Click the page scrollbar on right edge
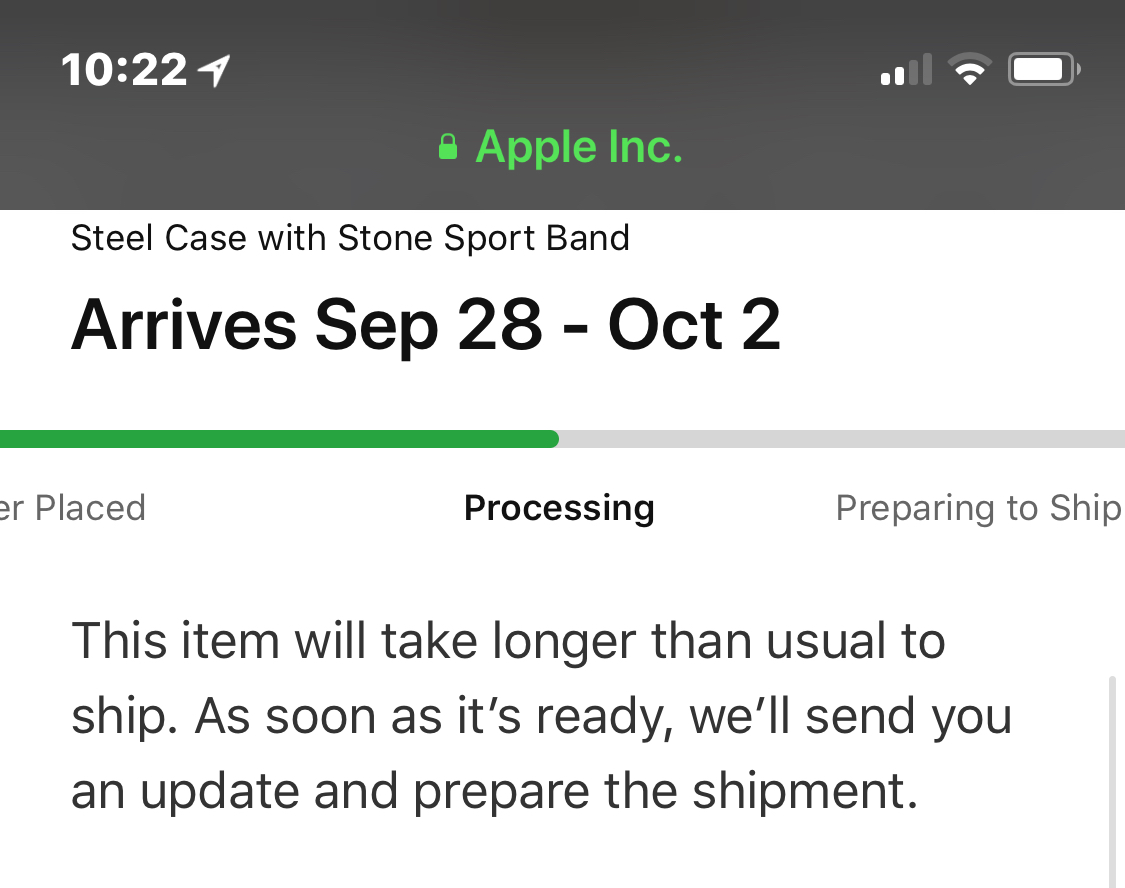This screenshot has width=1125, height=888. [1112, 780]
